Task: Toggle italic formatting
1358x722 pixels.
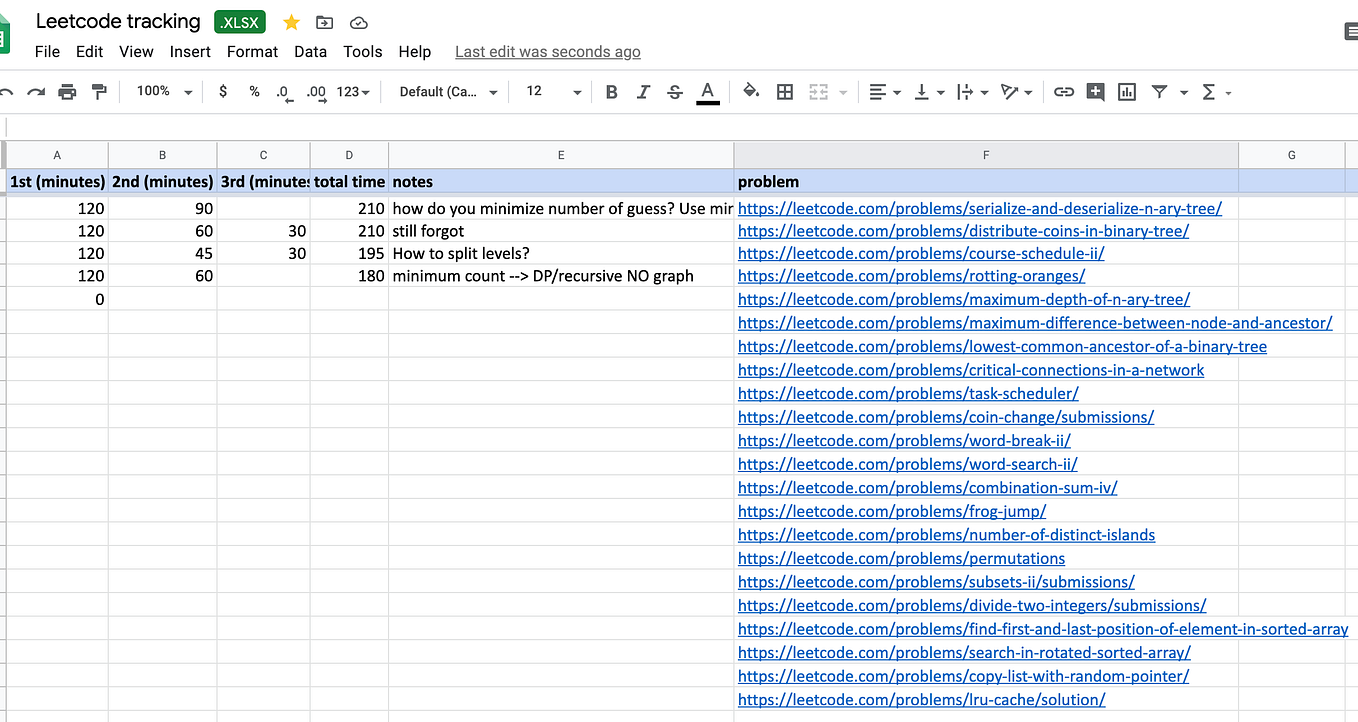Action: point(643,92)
